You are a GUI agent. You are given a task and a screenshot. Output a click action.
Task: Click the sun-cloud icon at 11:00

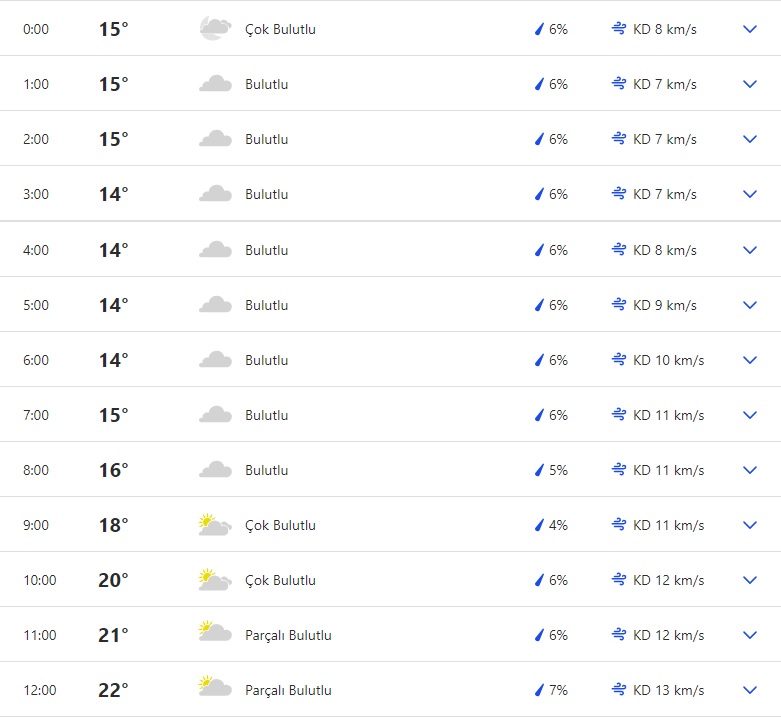pos(215,635)
